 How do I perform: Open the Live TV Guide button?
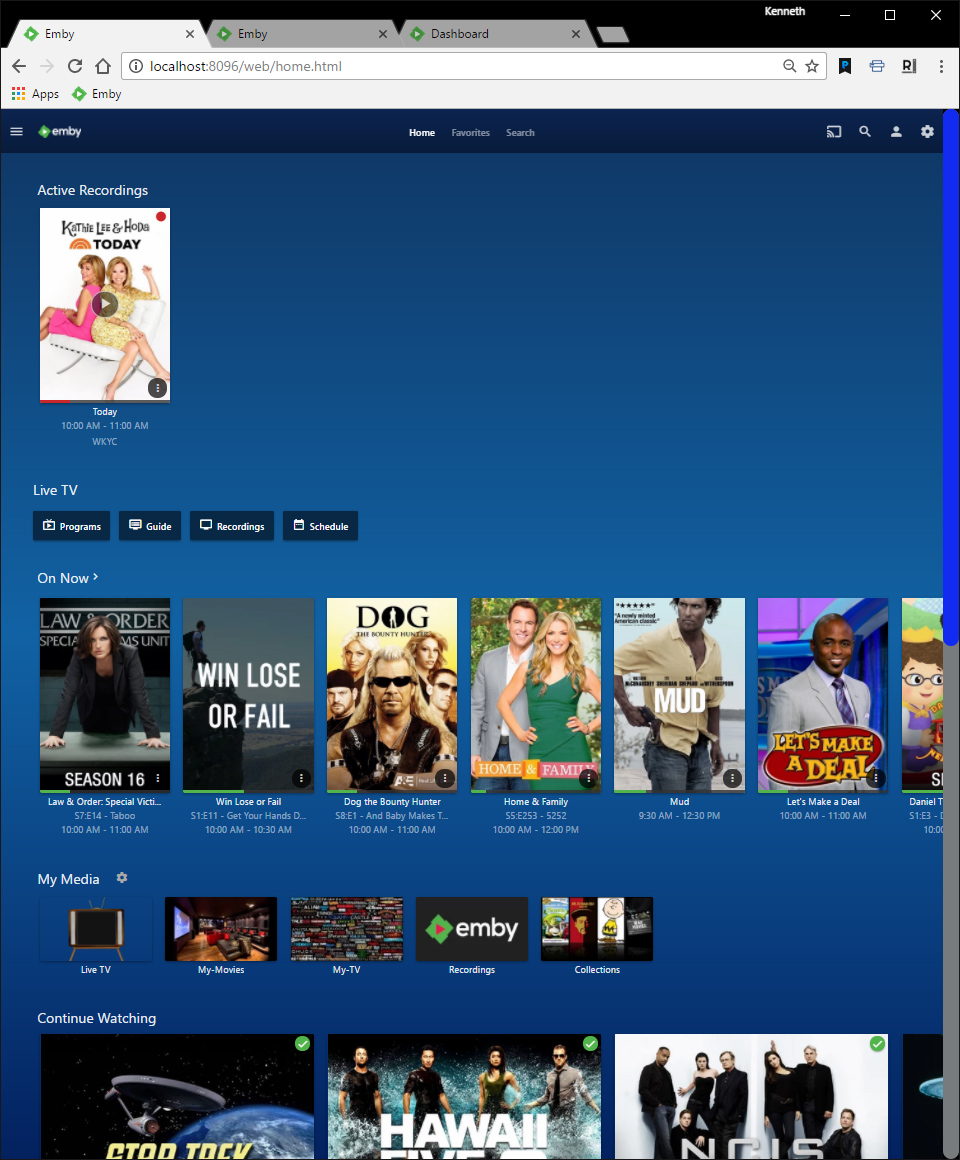click(x=150, y=526)
